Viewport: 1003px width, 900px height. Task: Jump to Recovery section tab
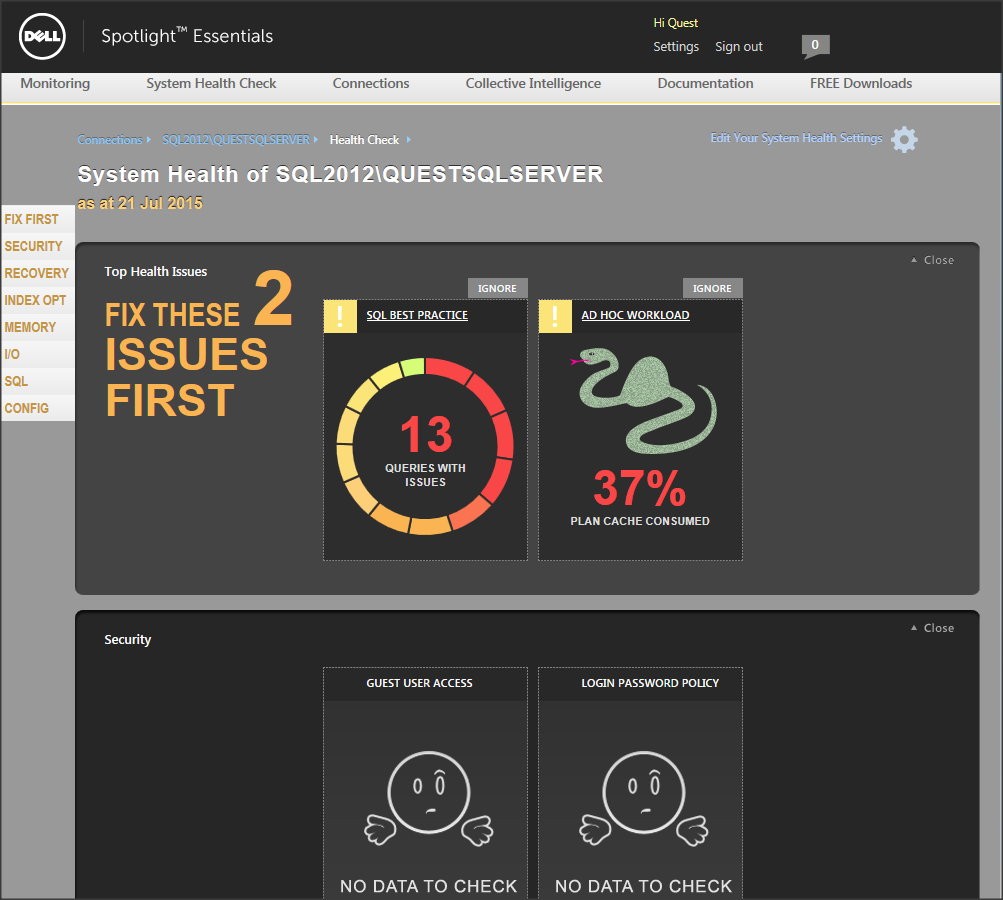point(38,272)
